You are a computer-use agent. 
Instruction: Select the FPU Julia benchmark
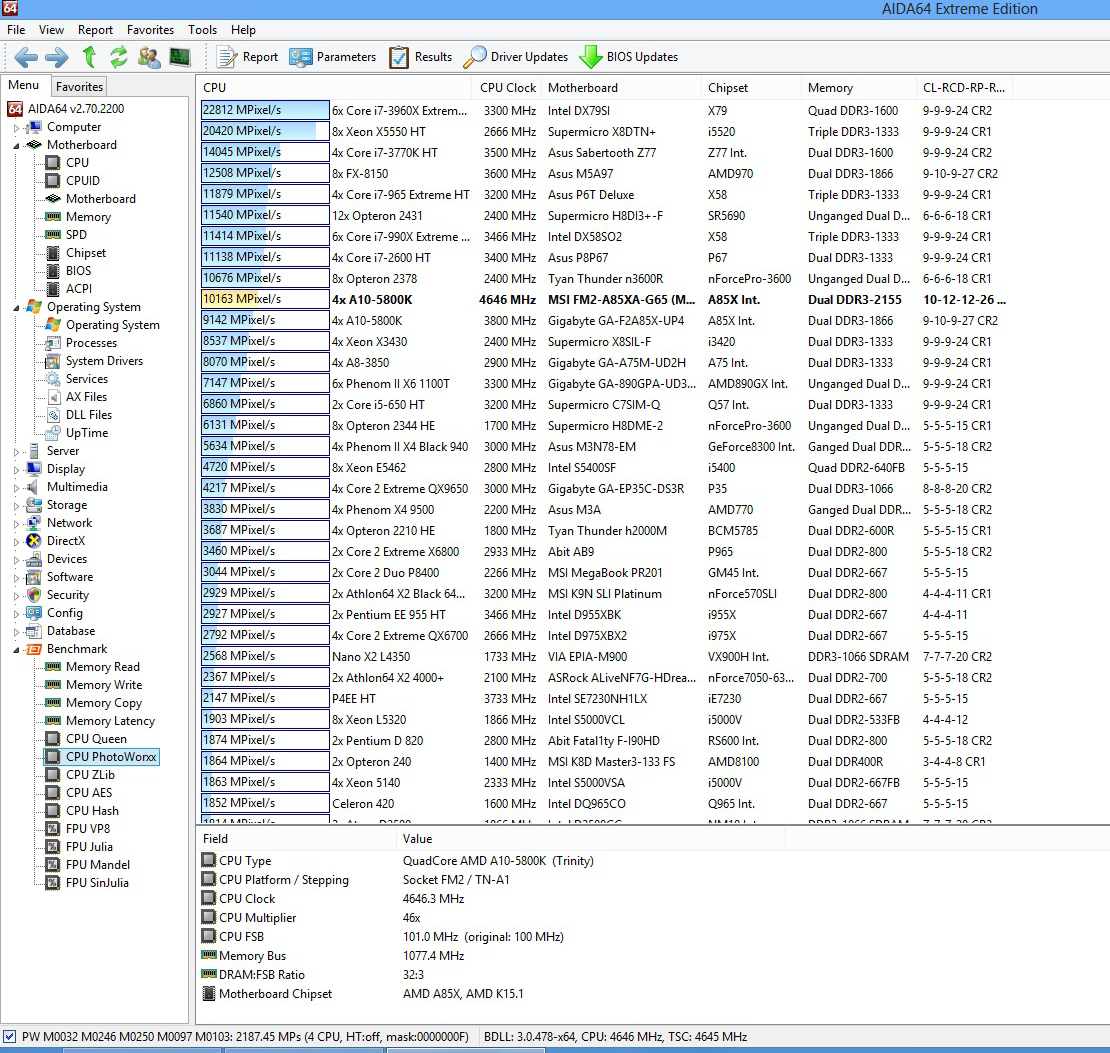(89, 847)
